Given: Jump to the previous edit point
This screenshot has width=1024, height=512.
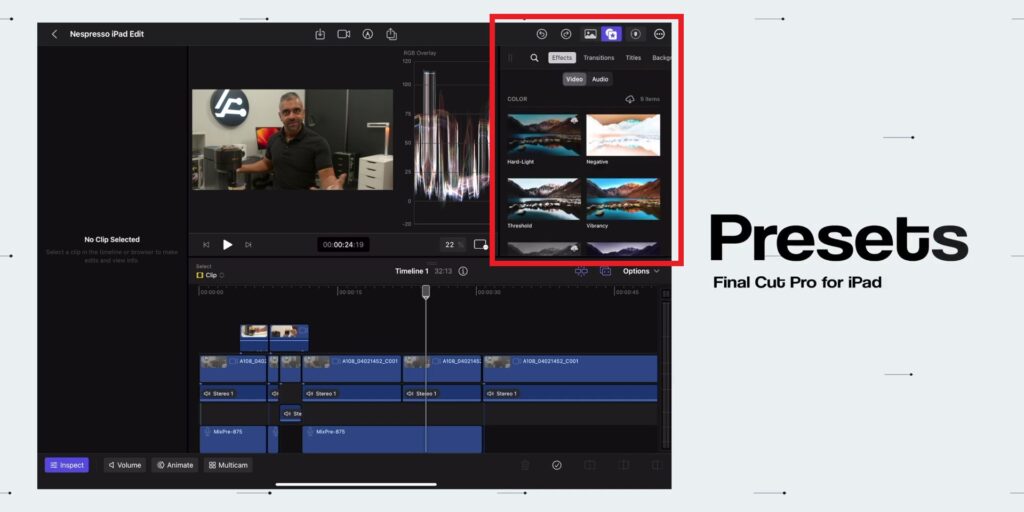Looking at the screenshot, I should pyautogui.click(x=206, y=245).
